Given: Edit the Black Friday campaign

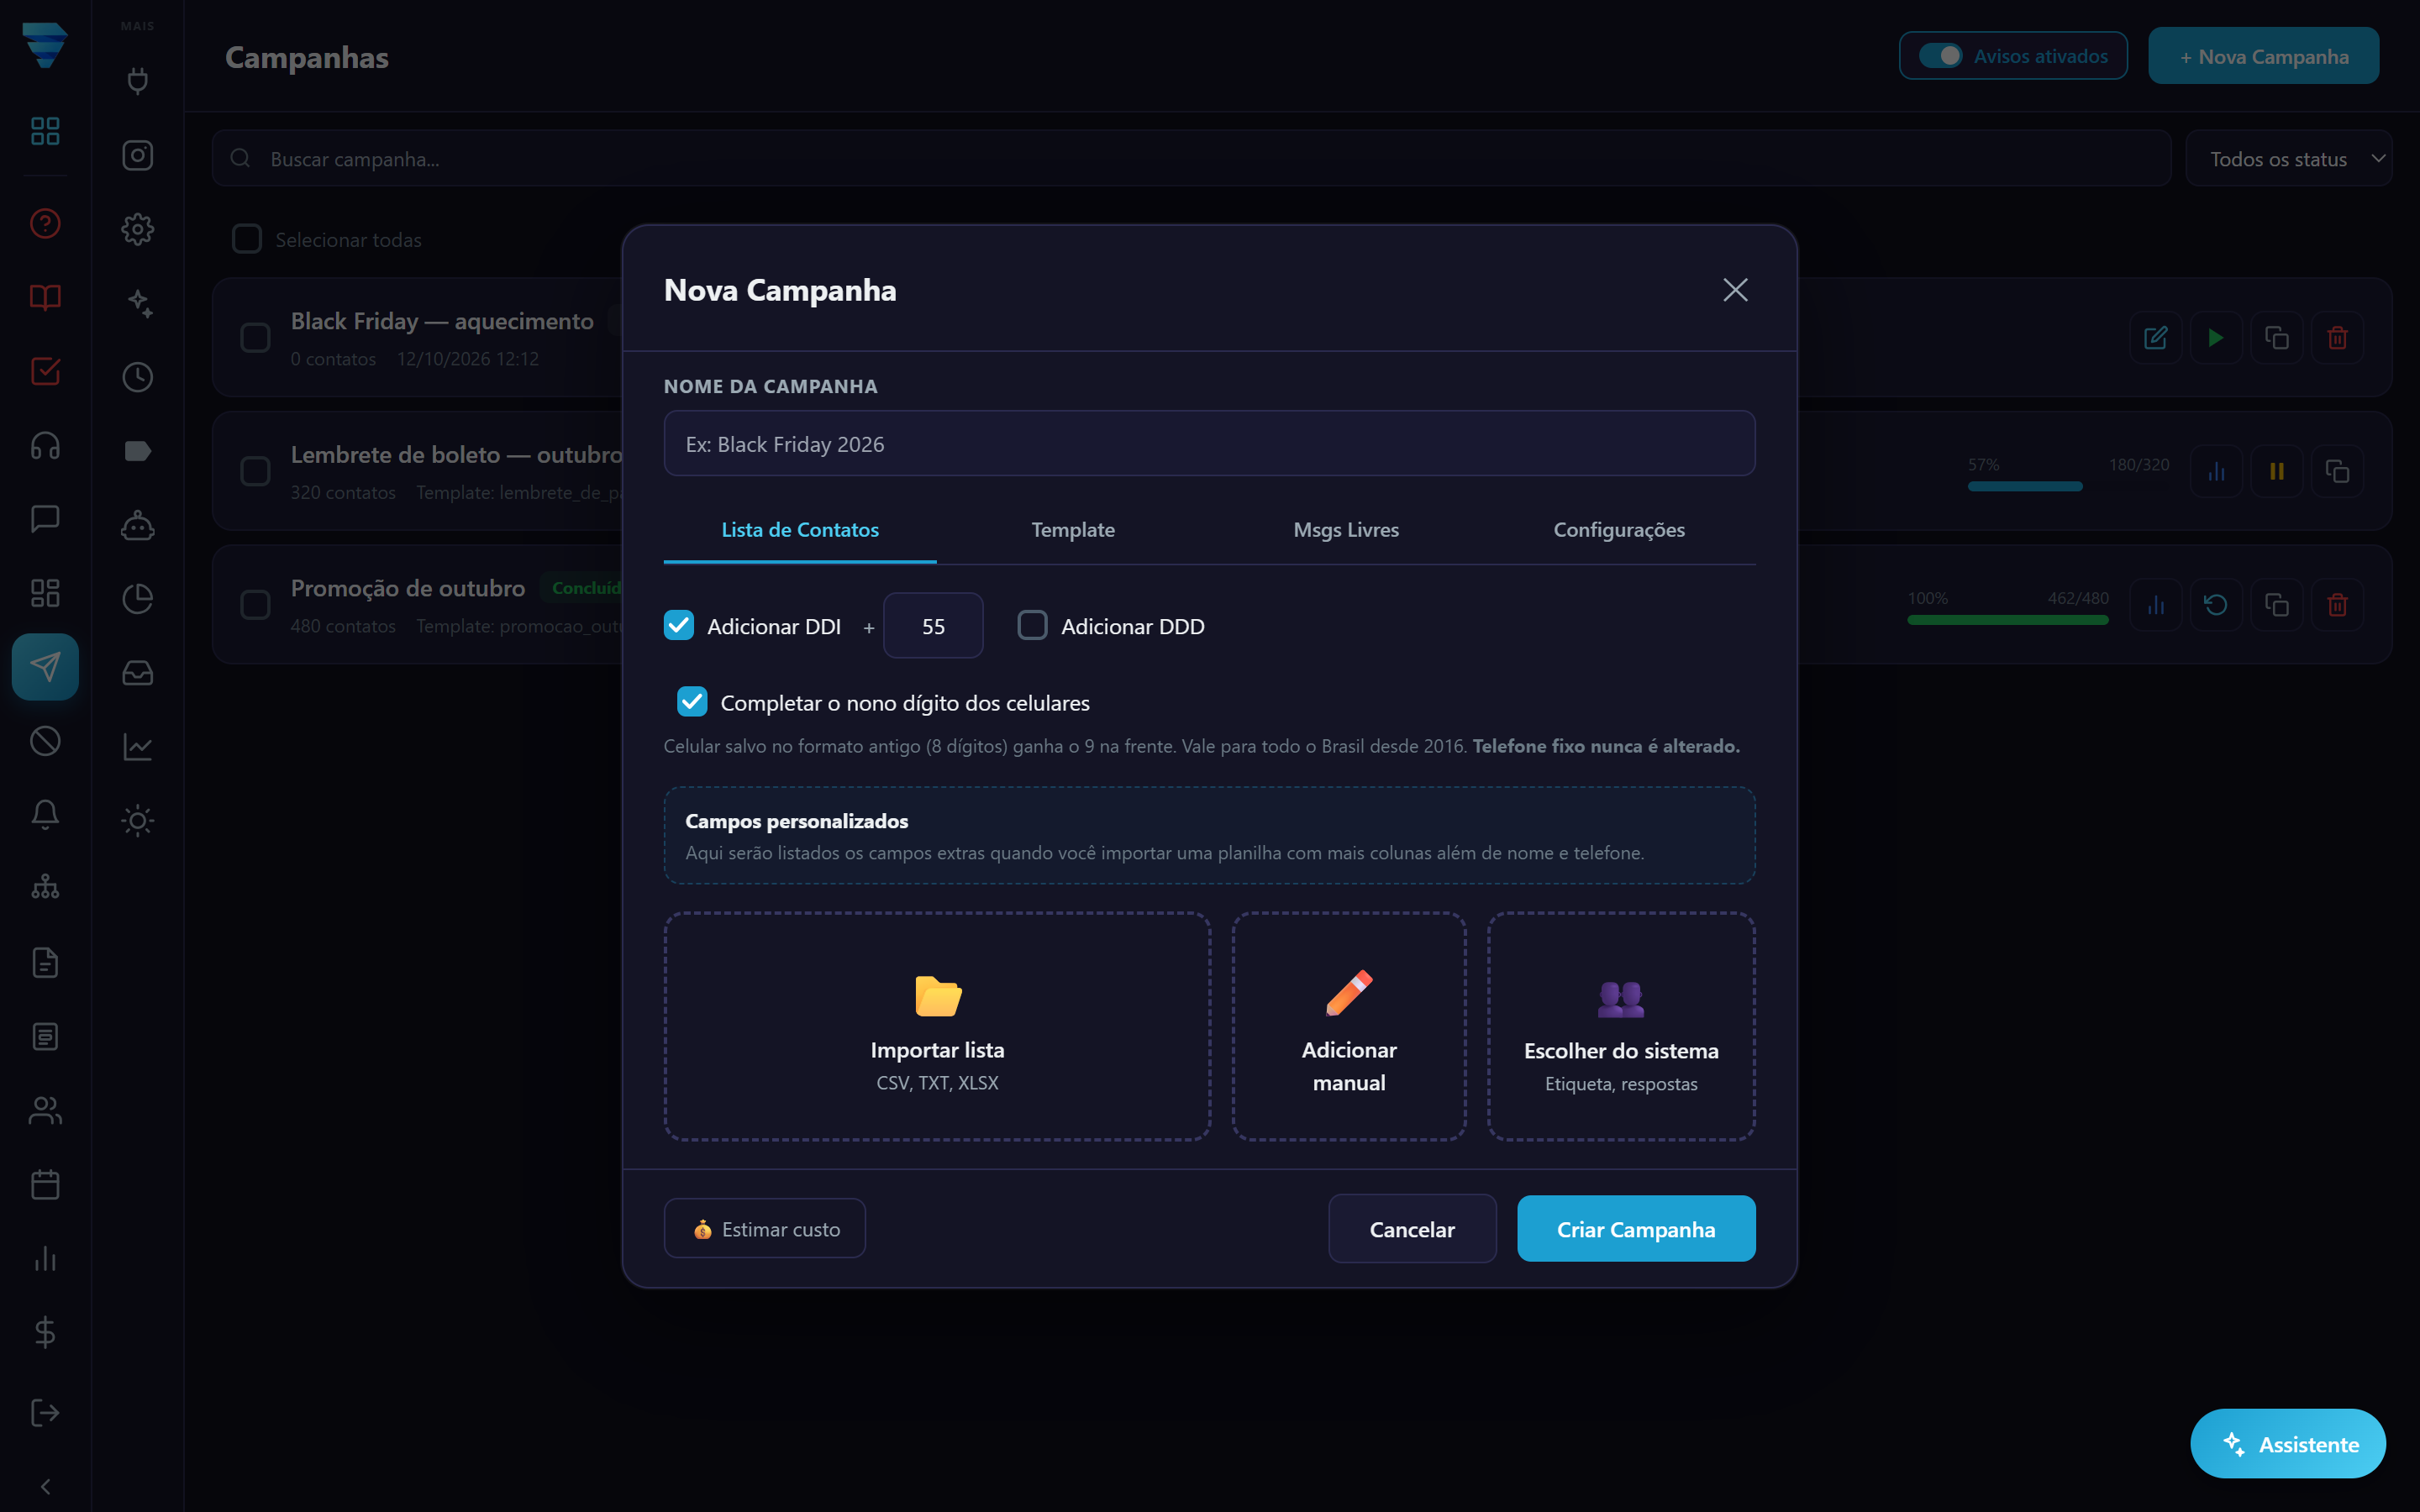Looking at the screenshot, I should click(2155, 338).
